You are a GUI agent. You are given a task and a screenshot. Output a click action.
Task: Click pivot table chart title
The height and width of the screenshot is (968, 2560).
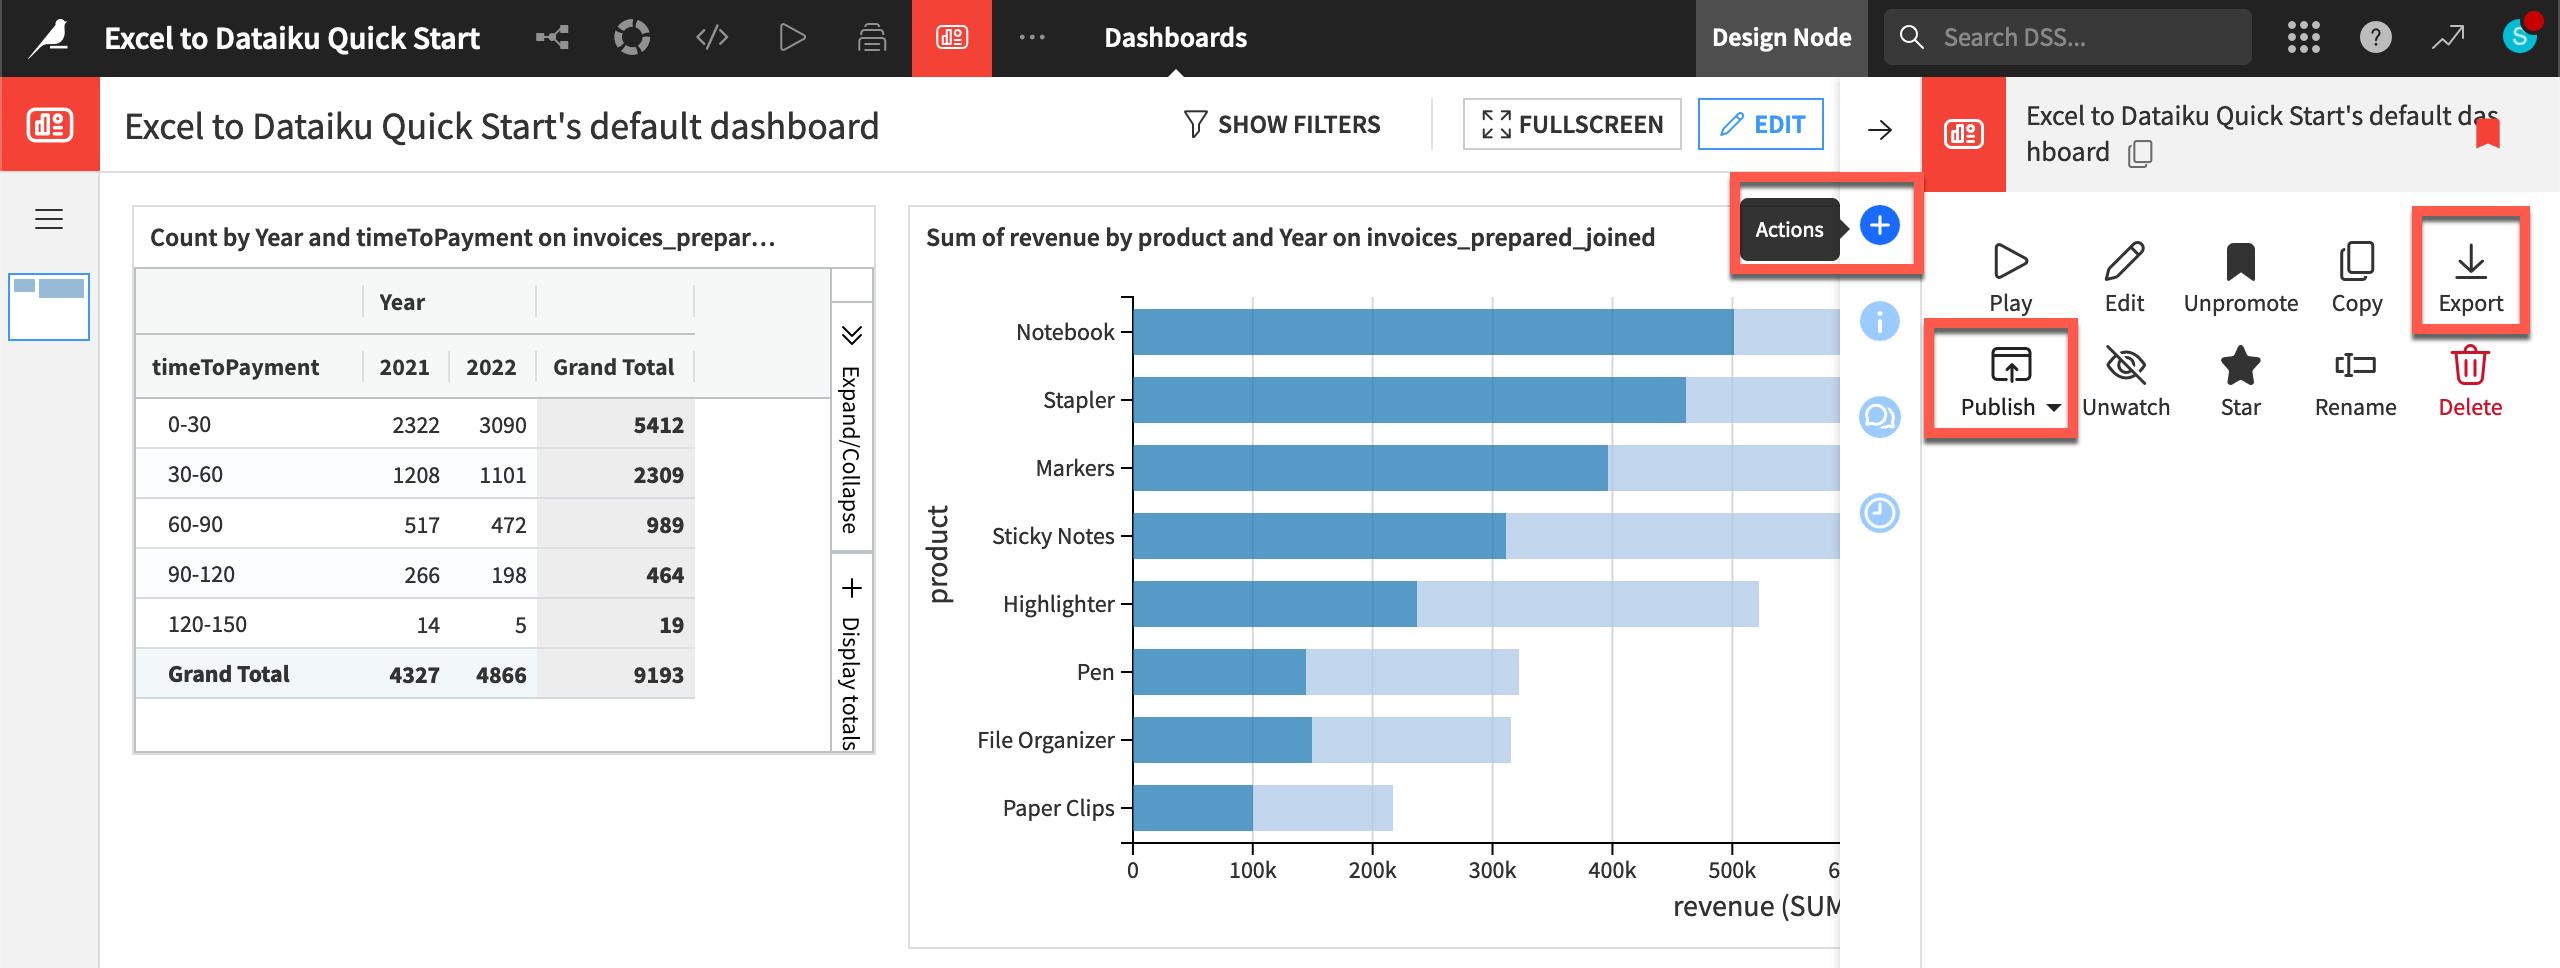point(462,237)
